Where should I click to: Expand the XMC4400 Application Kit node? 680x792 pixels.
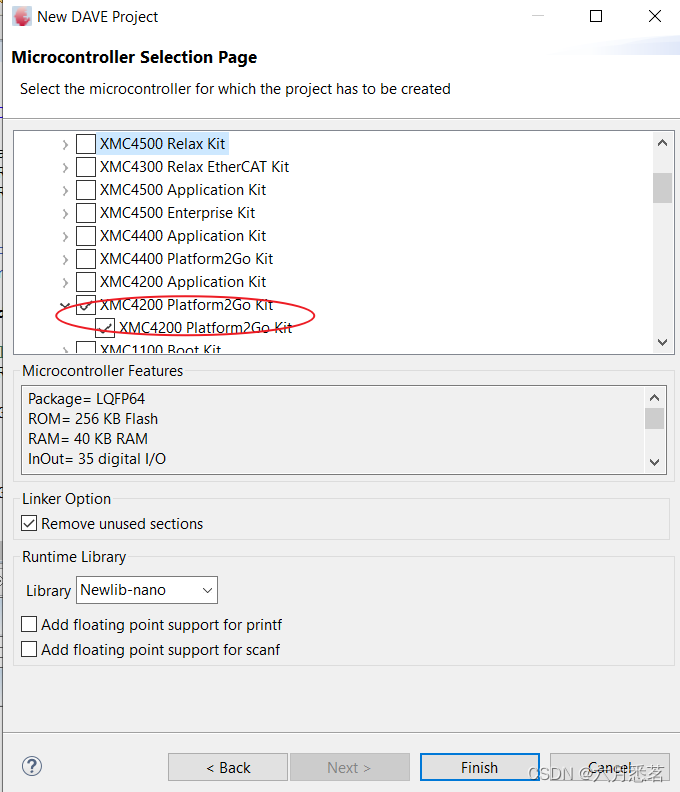coord(65,236)
